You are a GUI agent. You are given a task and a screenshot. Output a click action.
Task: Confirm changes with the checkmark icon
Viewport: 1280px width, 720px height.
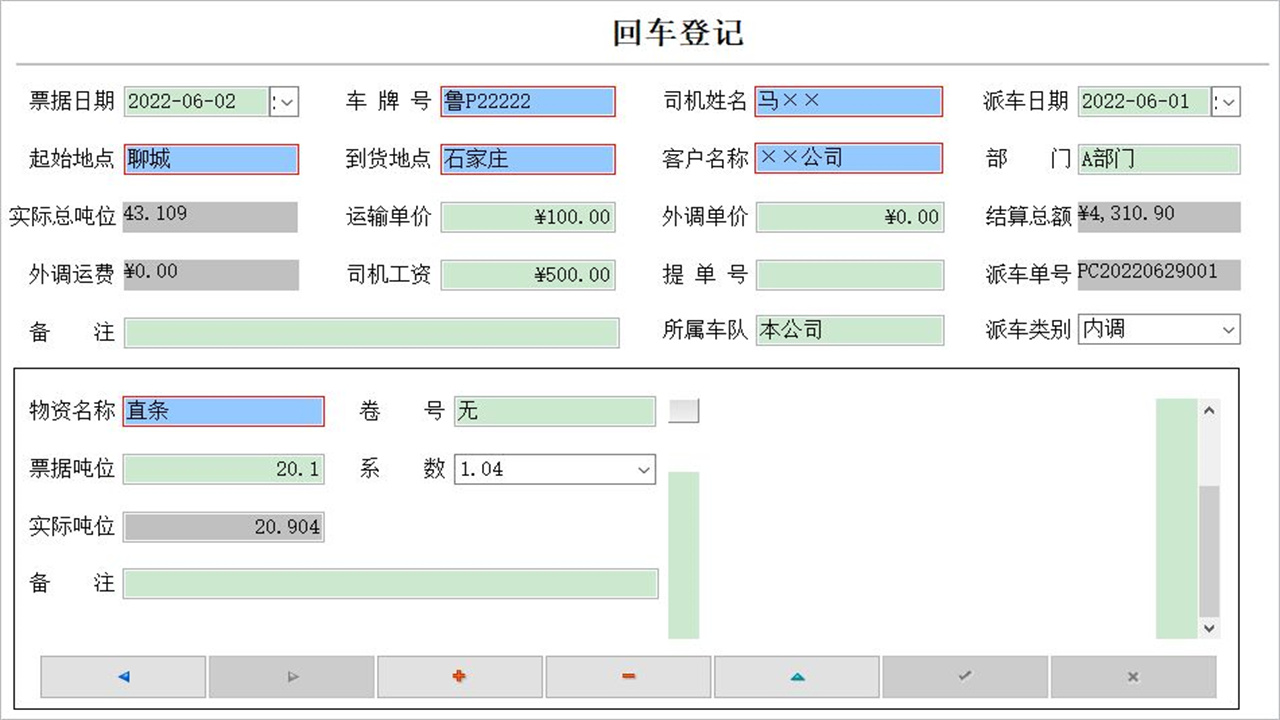964,676
